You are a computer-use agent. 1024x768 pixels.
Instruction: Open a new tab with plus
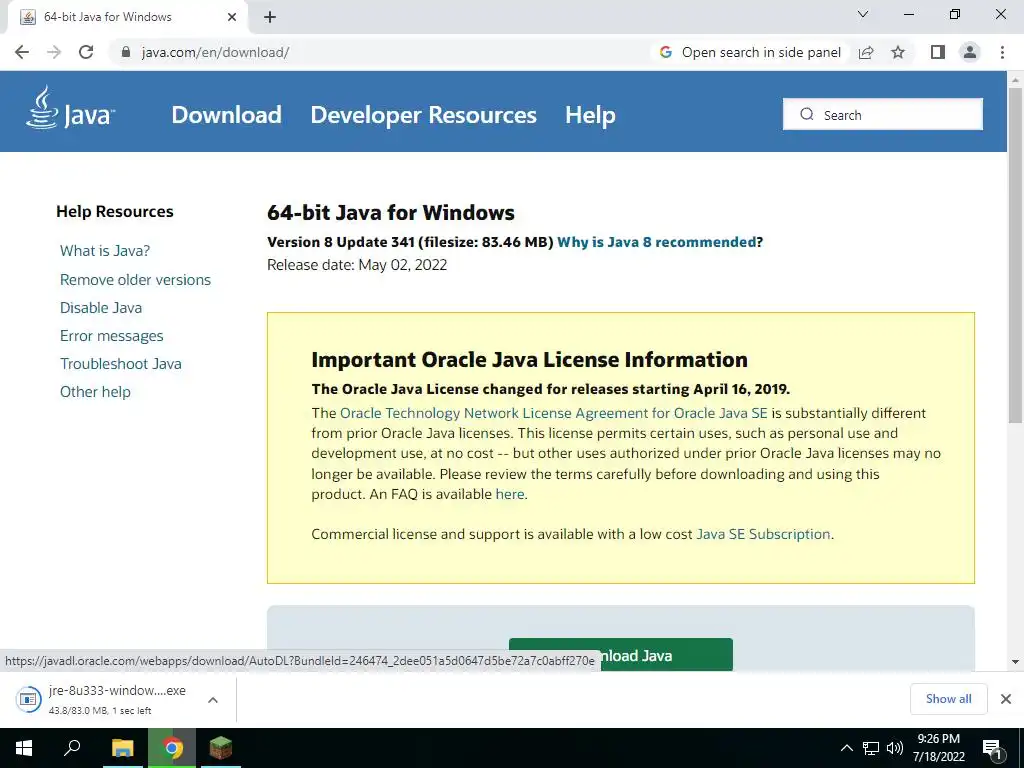click(x=270, y=17)
